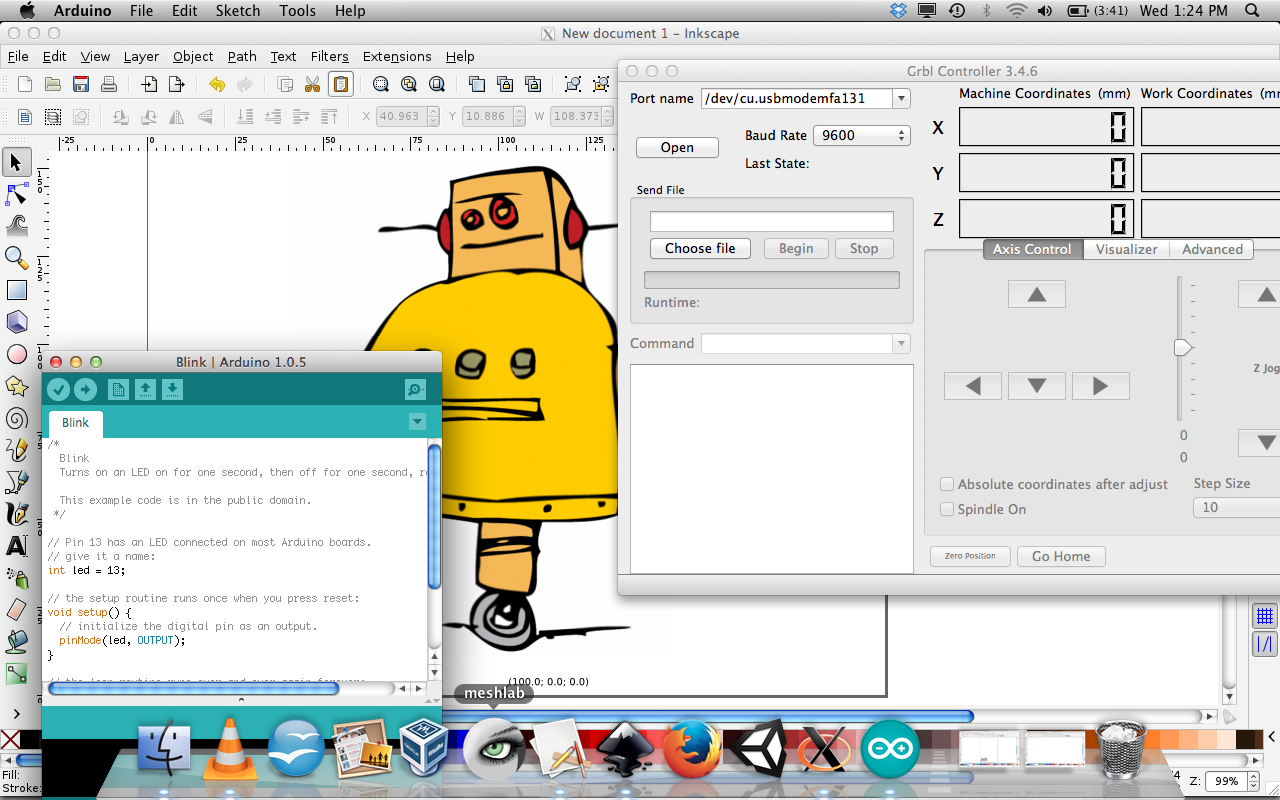
Task: Select the Inkscape 3D Box tool
Action: coord(17,322)
